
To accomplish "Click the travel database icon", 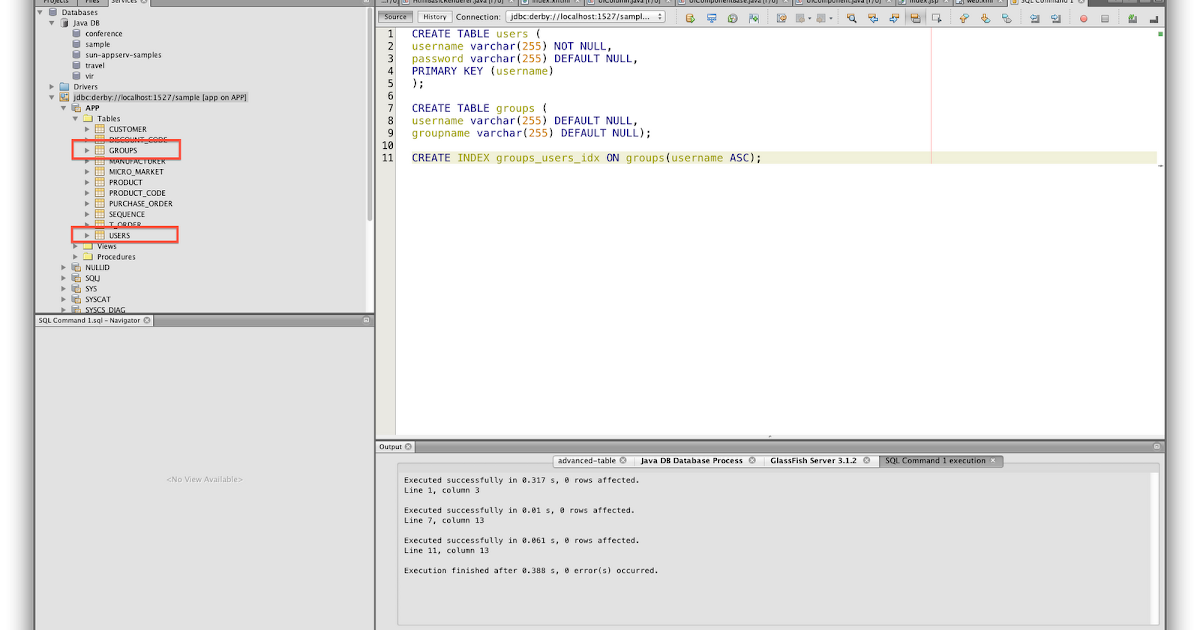I will click(x=76, y=66).
